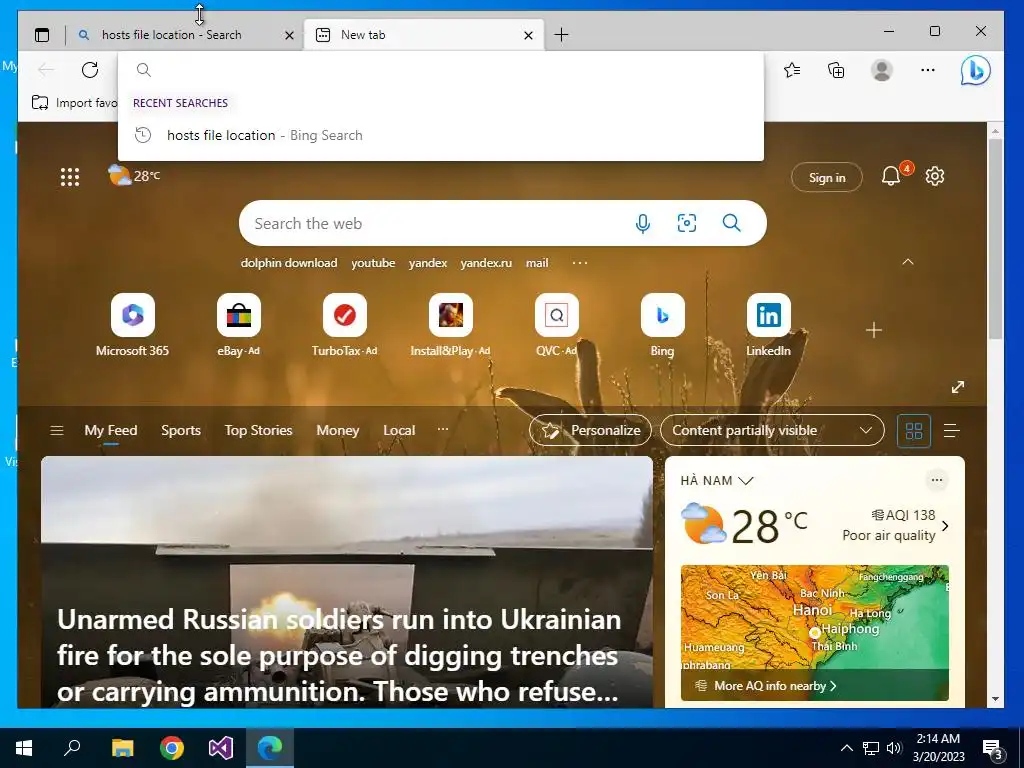
Task: Open the Collections icon in the toolbar
Action: coord(836,70)
